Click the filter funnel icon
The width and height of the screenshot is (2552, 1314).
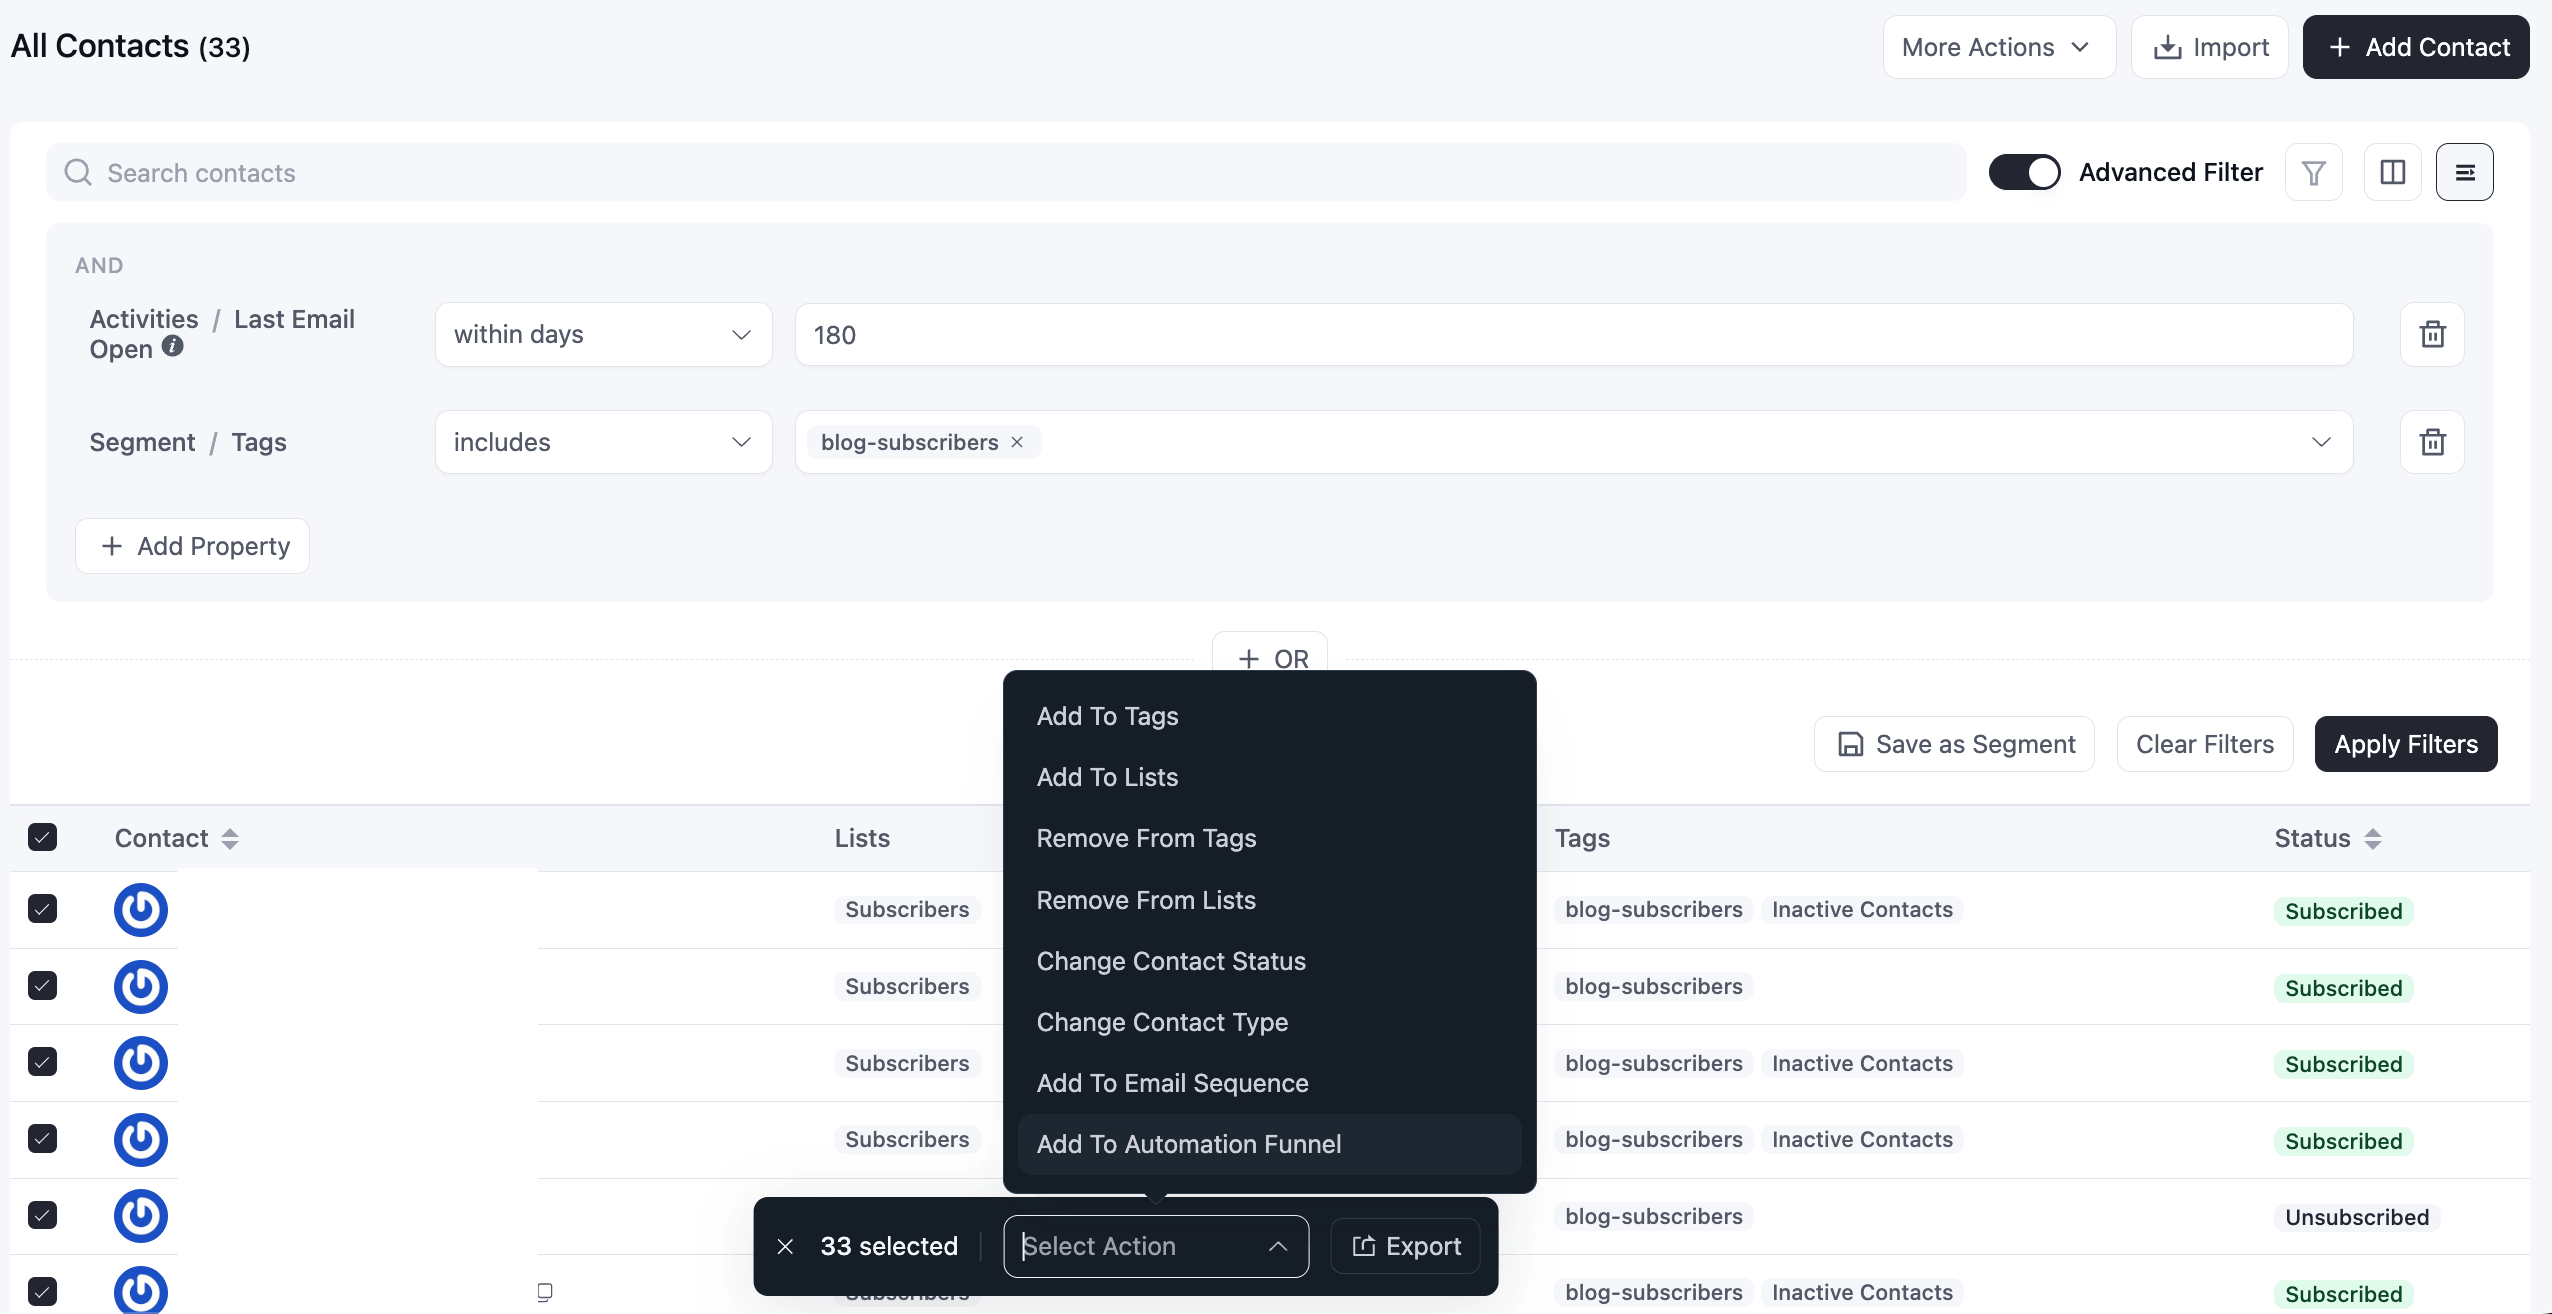tap(2313, 173)
